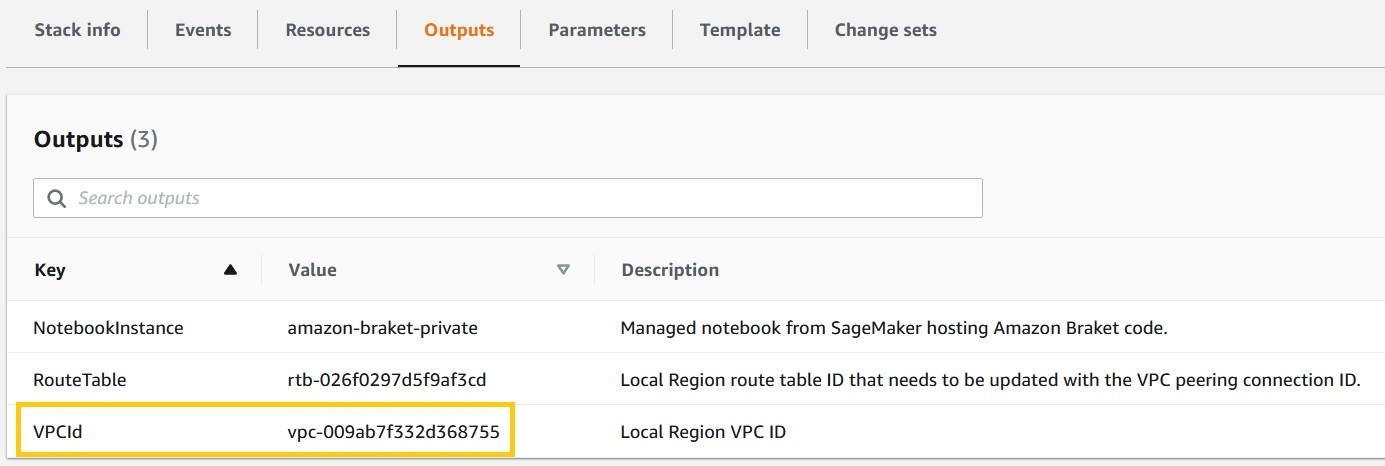Select the Outputs tab
This screenshot has width=1385, height=466.
pos(459,30)
